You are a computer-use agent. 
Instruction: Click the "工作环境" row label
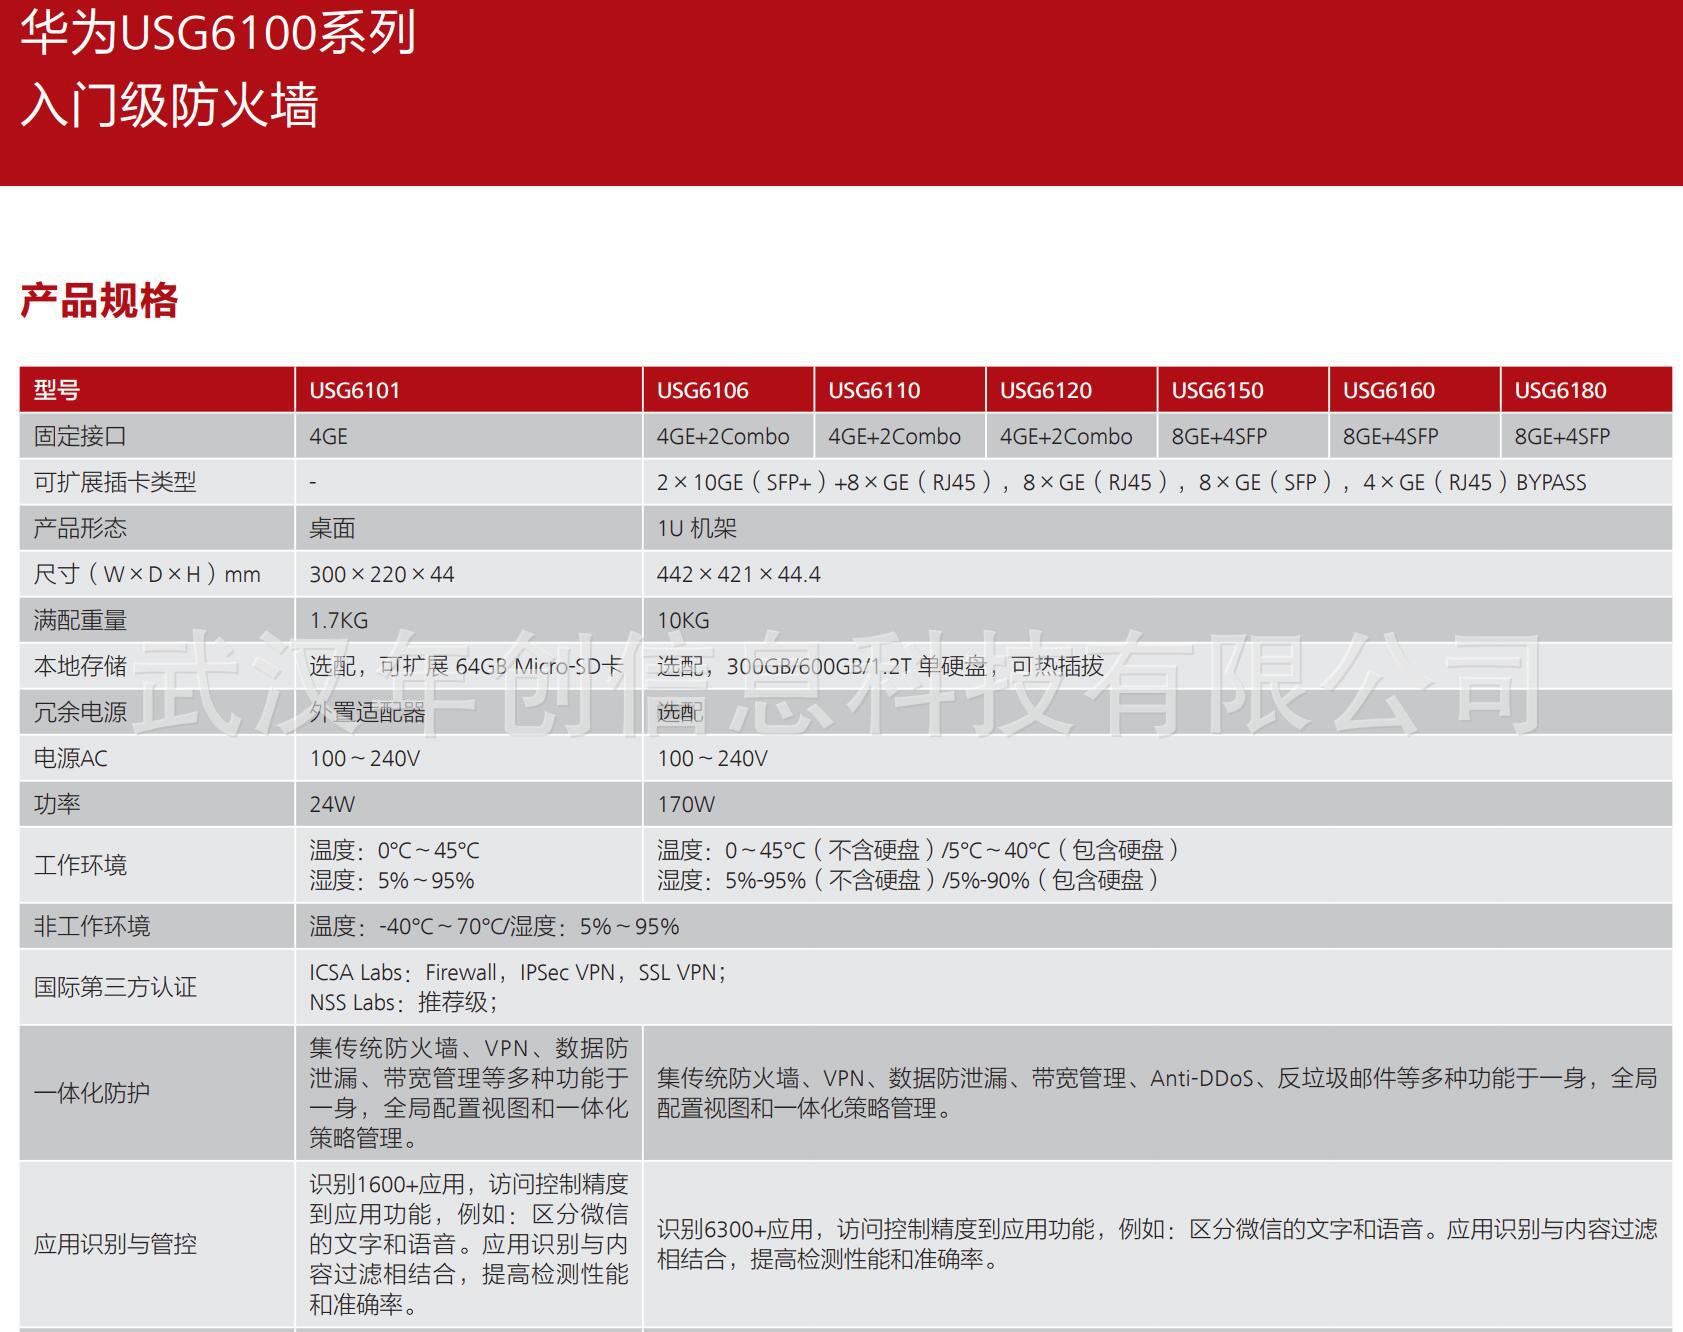pyautogui.click(x=80, y=865)
